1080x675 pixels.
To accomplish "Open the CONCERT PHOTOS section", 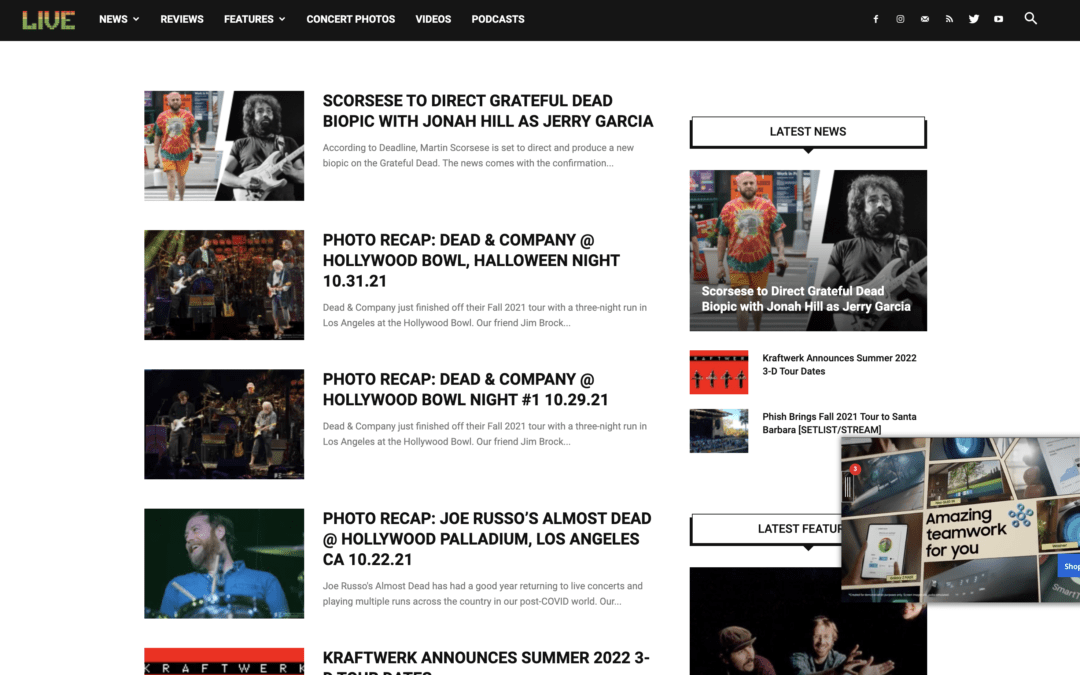I will [x=351, y=19].
